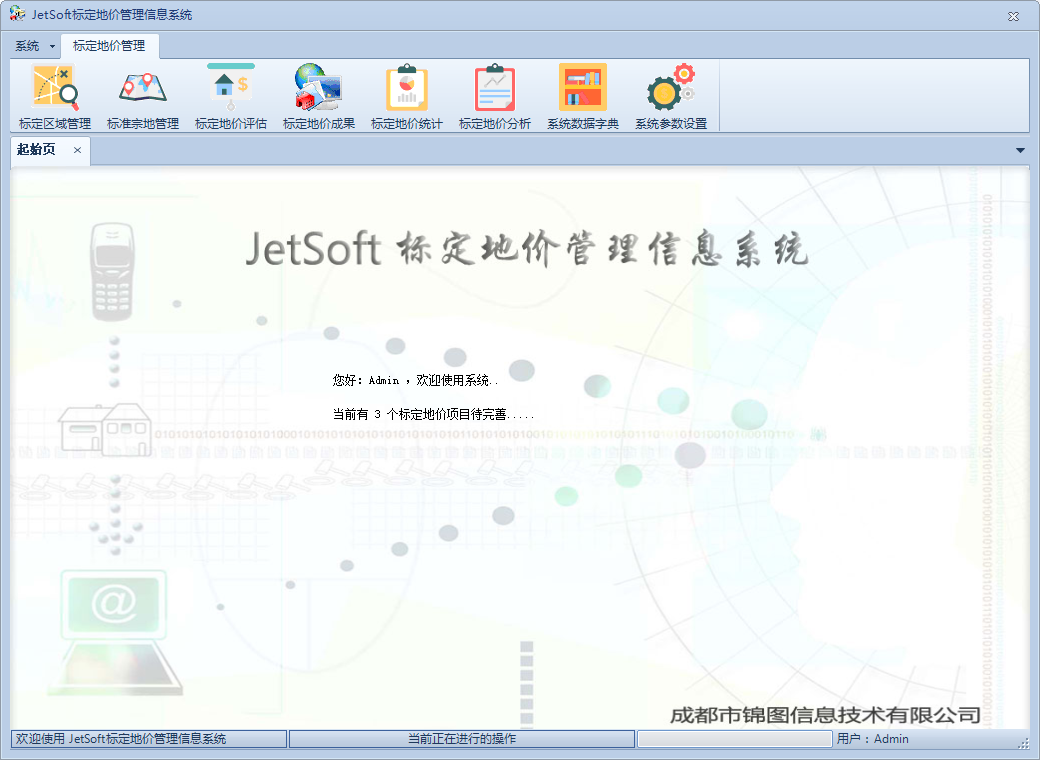The height and width of the screenshot is (760, 1040).
Task: Click '当前正在进行的操作' status panel
Action: 462,739
